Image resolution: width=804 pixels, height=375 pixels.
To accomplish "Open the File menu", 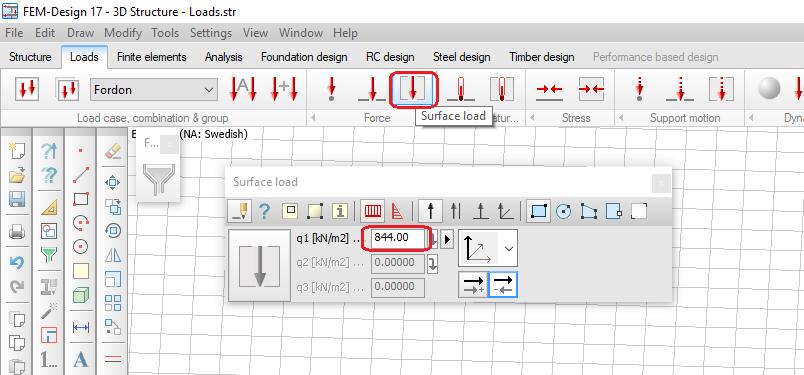I will (x=14, y=33).
